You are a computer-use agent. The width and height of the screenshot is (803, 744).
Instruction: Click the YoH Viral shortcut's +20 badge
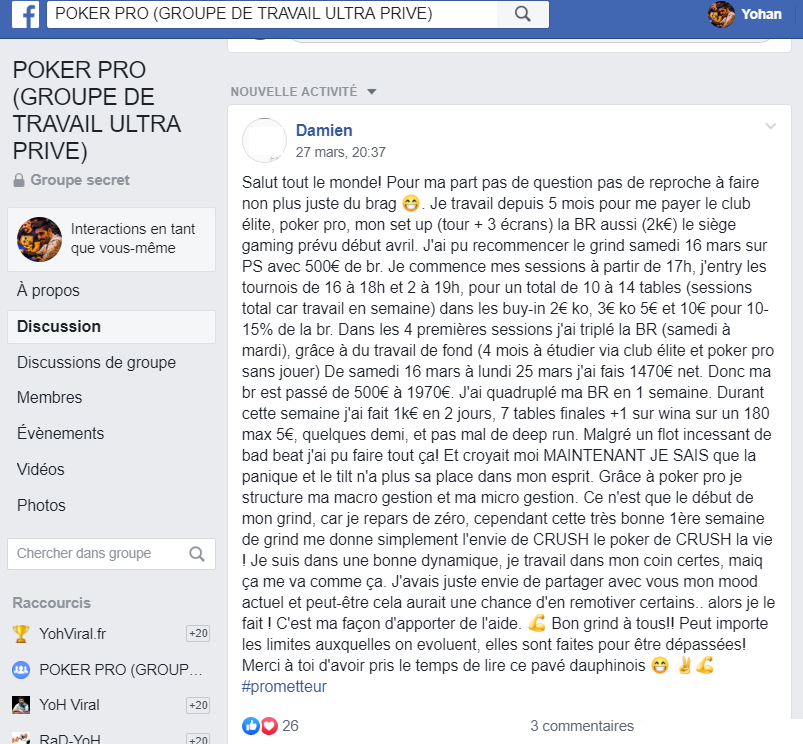coord(198,705)
